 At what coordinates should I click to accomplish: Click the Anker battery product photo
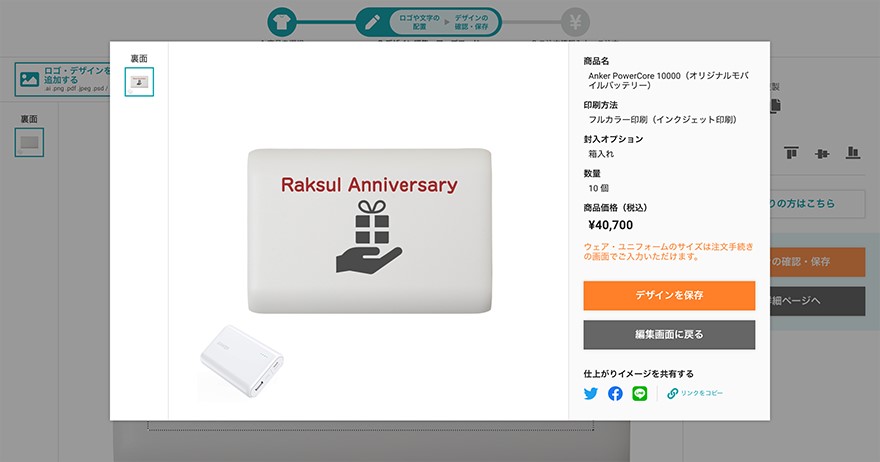click(x=241, y=360)
